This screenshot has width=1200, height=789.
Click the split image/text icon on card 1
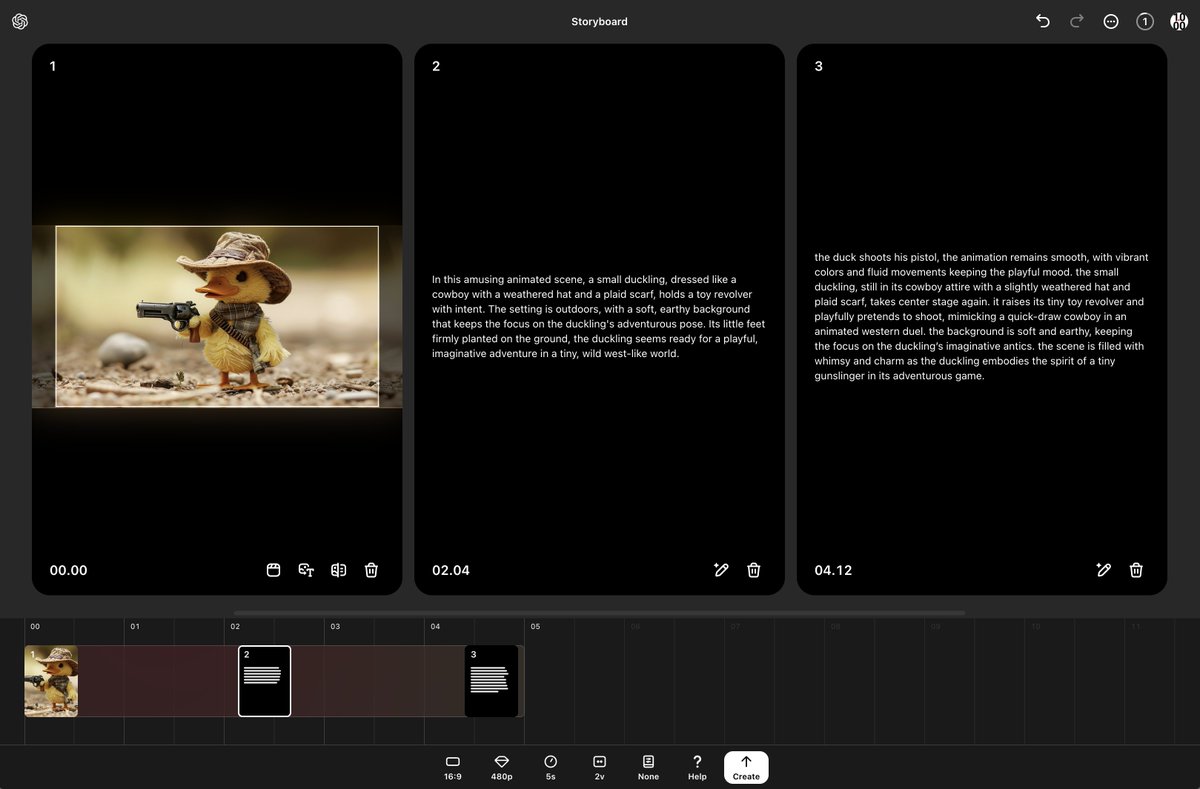click(339, 570)
